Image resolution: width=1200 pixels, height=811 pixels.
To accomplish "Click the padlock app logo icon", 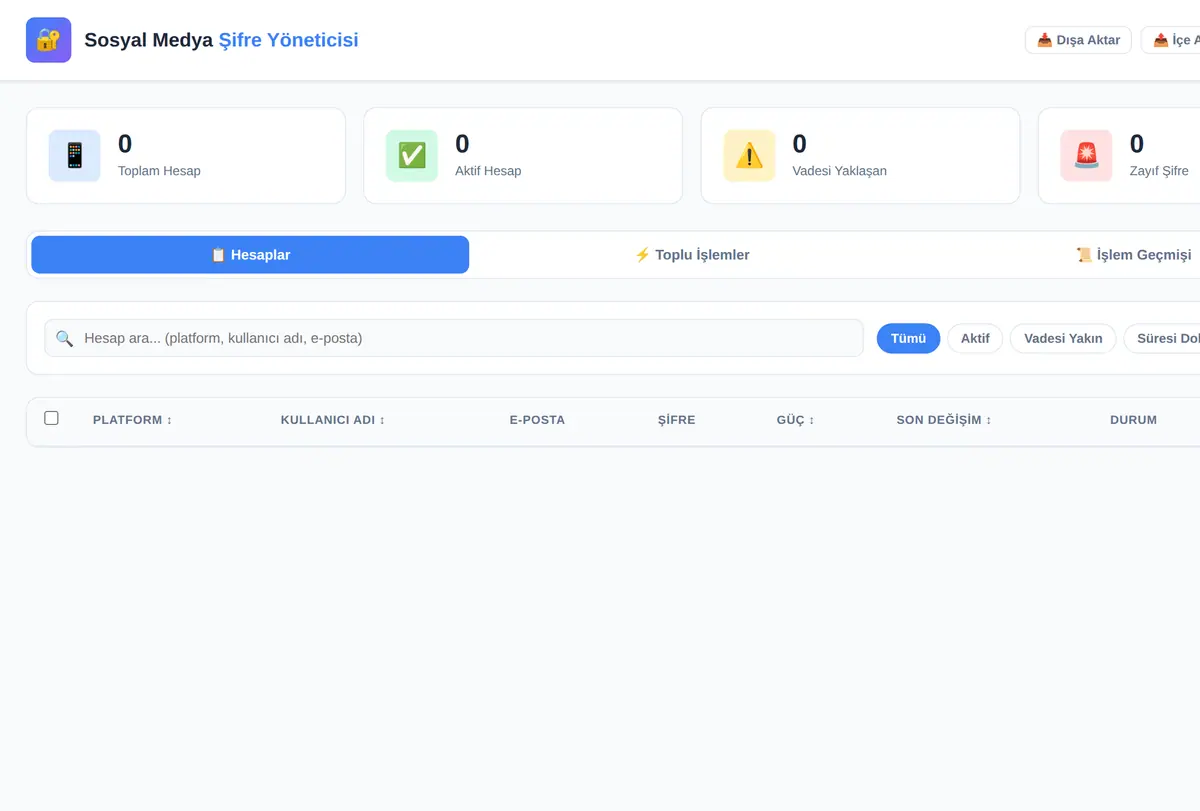I will (x=48, y=40).
